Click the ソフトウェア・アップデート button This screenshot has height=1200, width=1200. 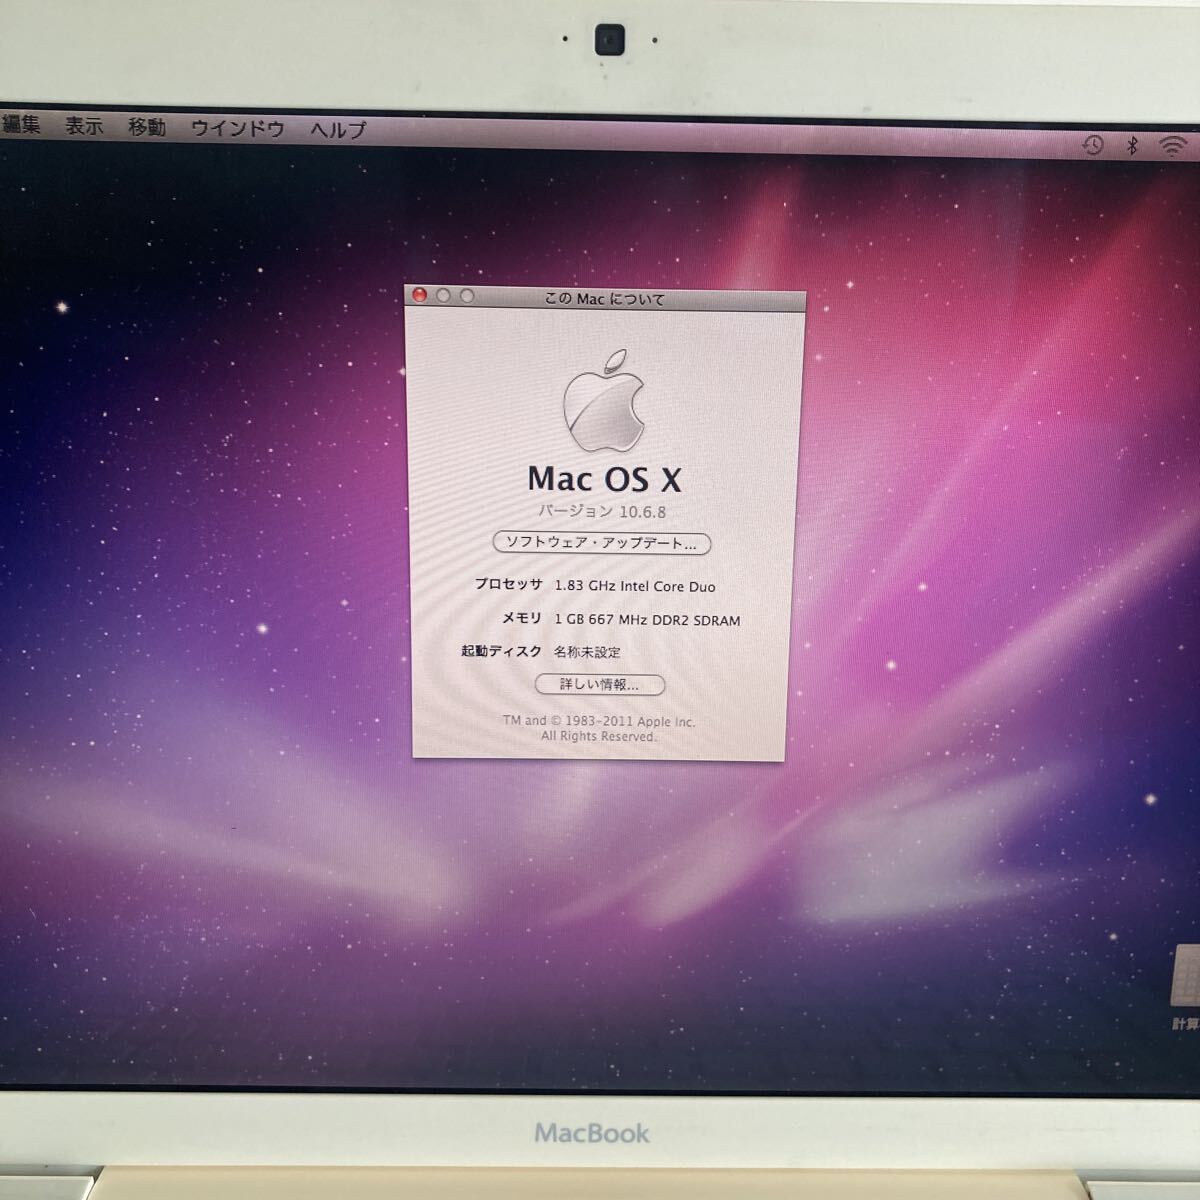(x=602, y=543)
